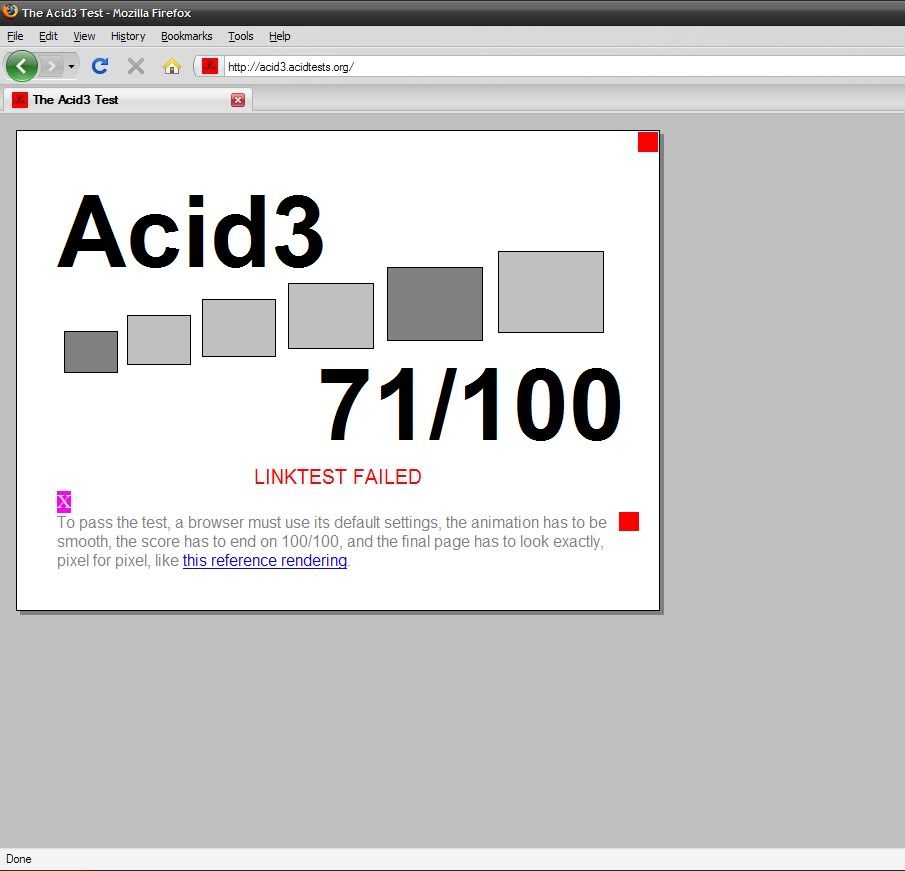Click the magenta X box
905x871 pixels.
tap(64, 502)
